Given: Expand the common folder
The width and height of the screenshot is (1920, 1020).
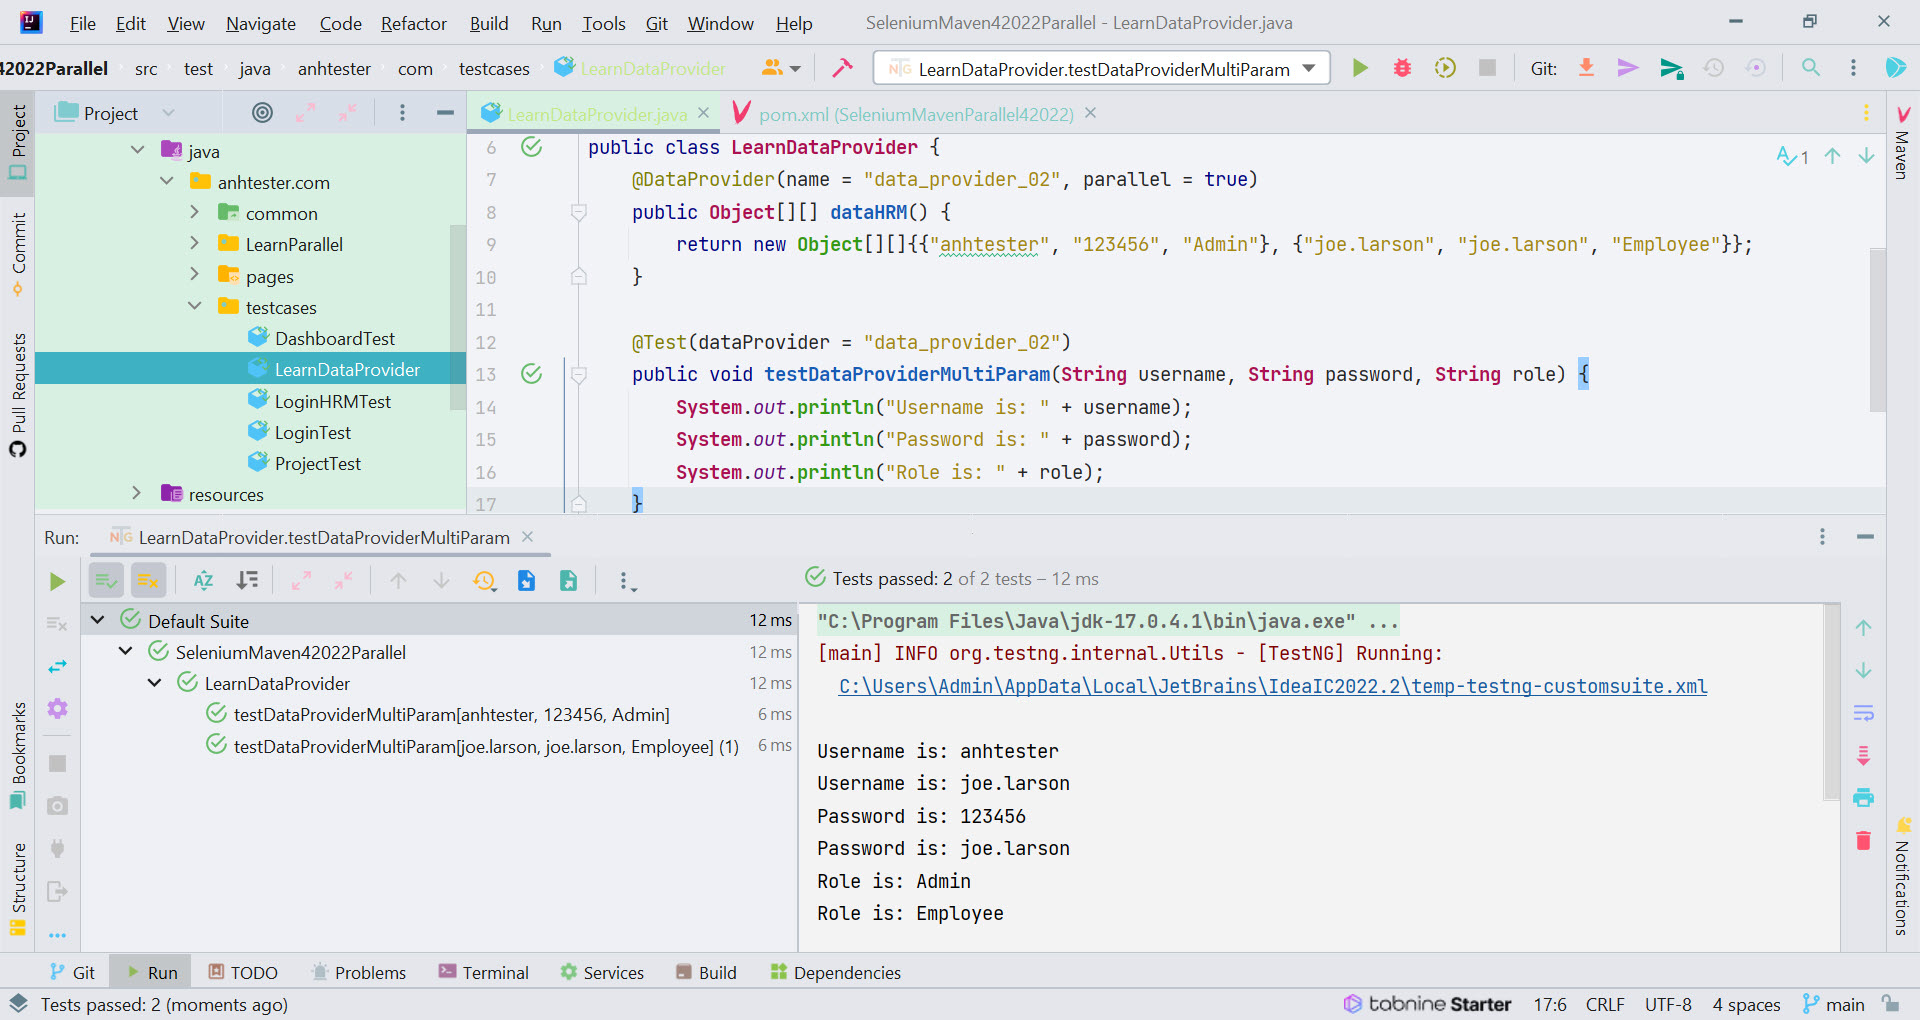Looking at the screenshot, I should [194, 212].
